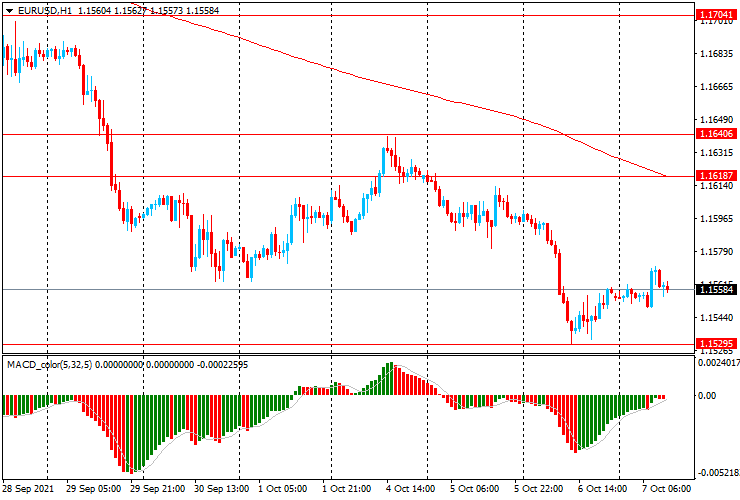This screenshot has height=500, width=740.
Task: Select the EURUSD,H1 chart title text
Action: (45, 10)
